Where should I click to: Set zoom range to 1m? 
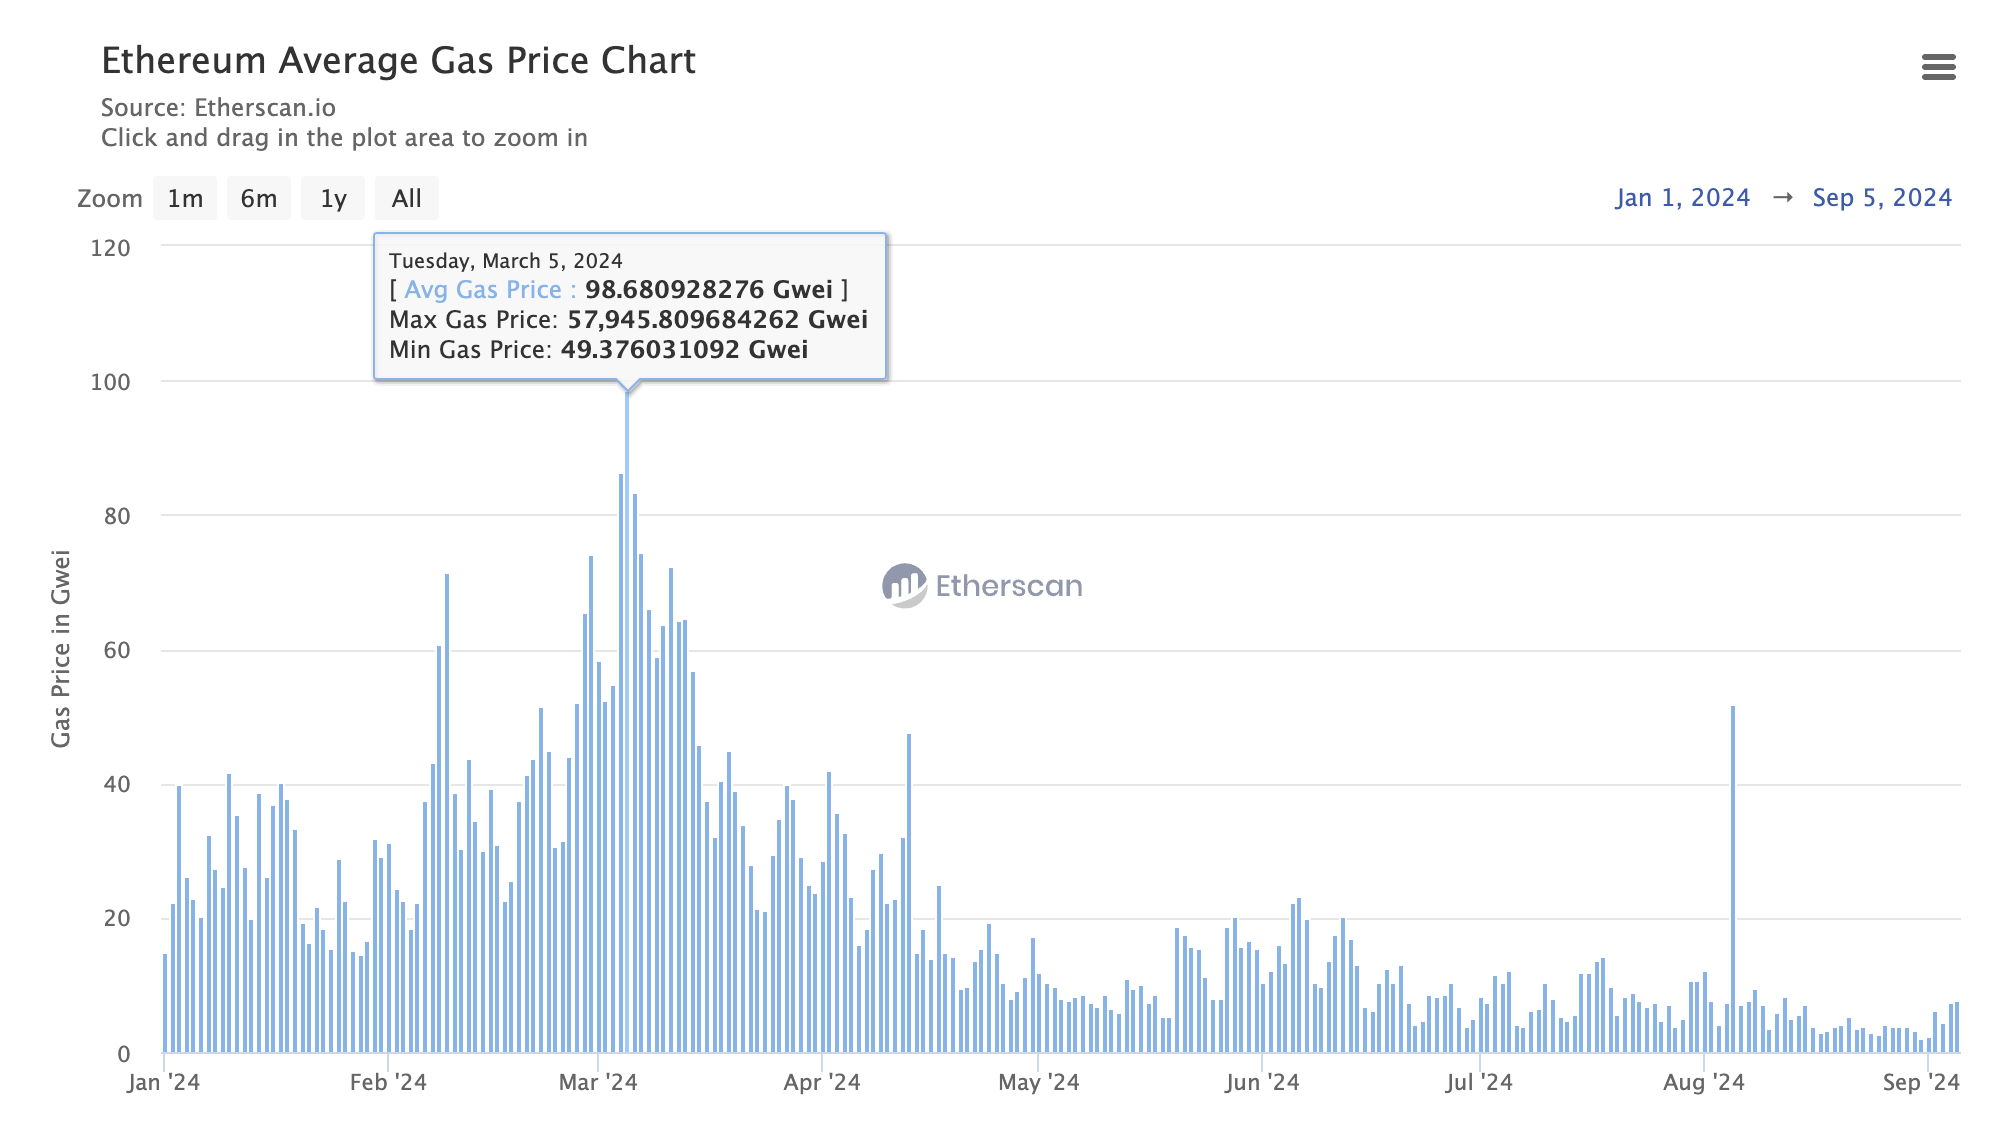[x=185, y=198]
